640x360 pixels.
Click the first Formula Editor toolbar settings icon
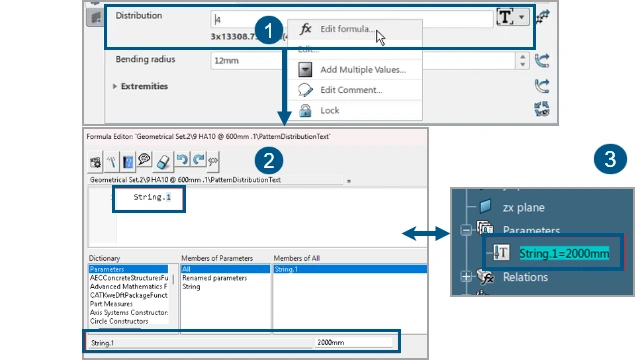pos(96,162)
